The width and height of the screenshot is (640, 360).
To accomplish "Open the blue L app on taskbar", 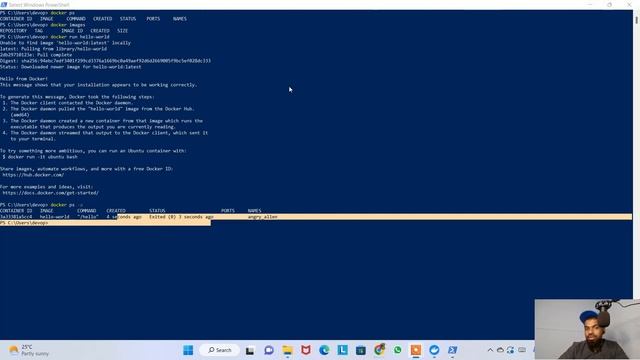I will coord(342,350).
